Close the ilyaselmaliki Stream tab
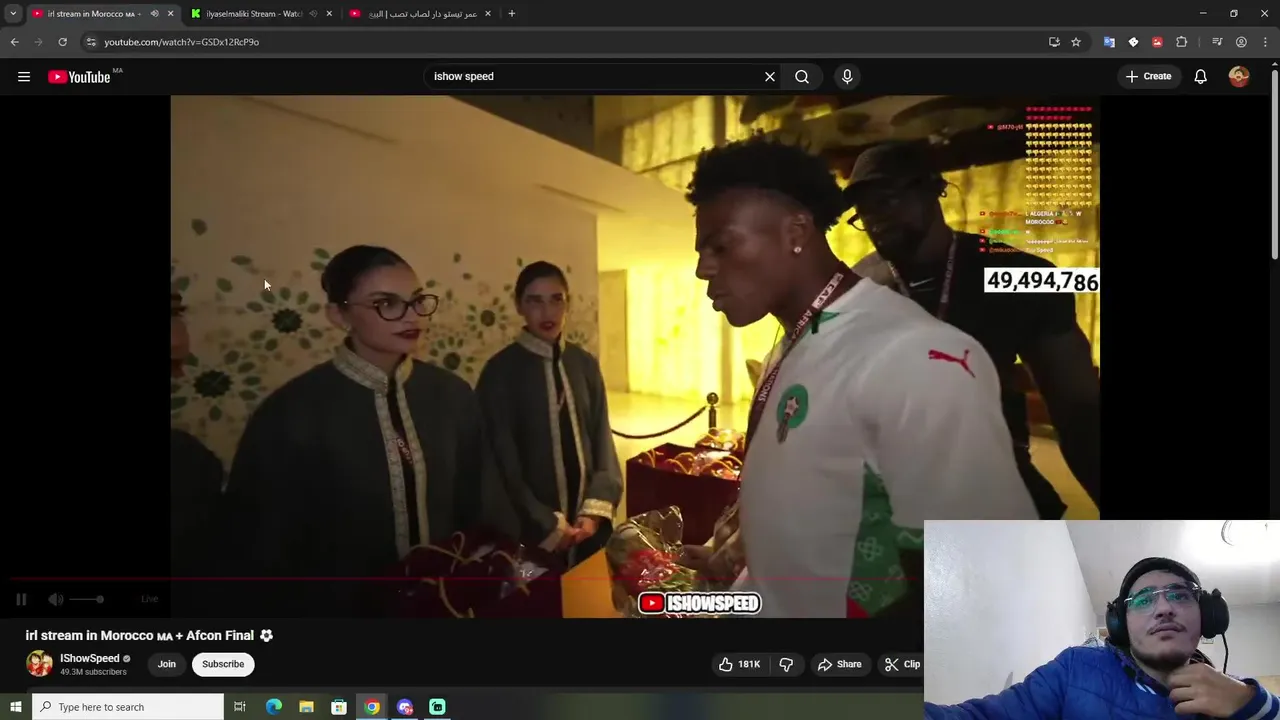The height and width of the screenshot is (720, 1280). click(x=329, y=14)
